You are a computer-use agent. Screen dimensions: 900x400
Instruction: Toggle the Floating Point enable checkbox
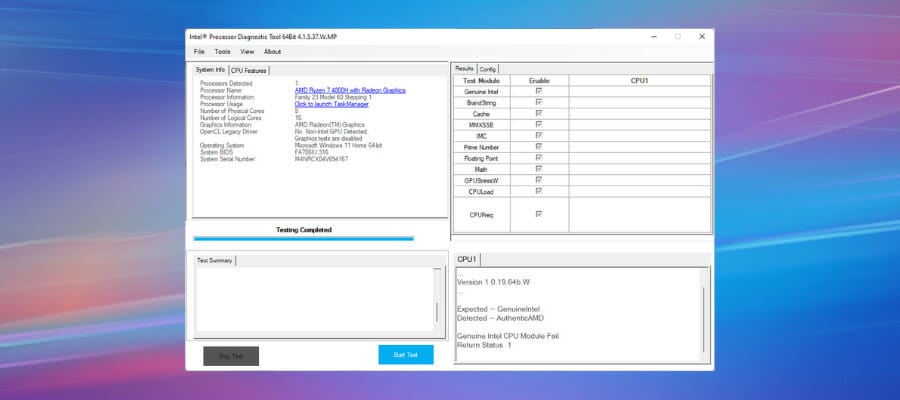pyautogui.click(x=539, y=158)
